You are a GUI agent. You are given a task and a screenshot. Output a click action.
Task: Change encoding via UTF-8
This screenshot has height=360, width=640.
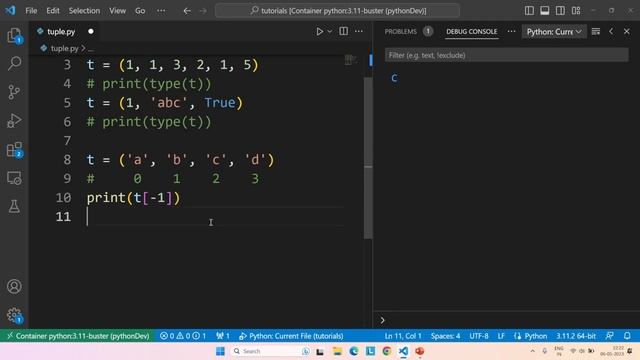[478, 336]
